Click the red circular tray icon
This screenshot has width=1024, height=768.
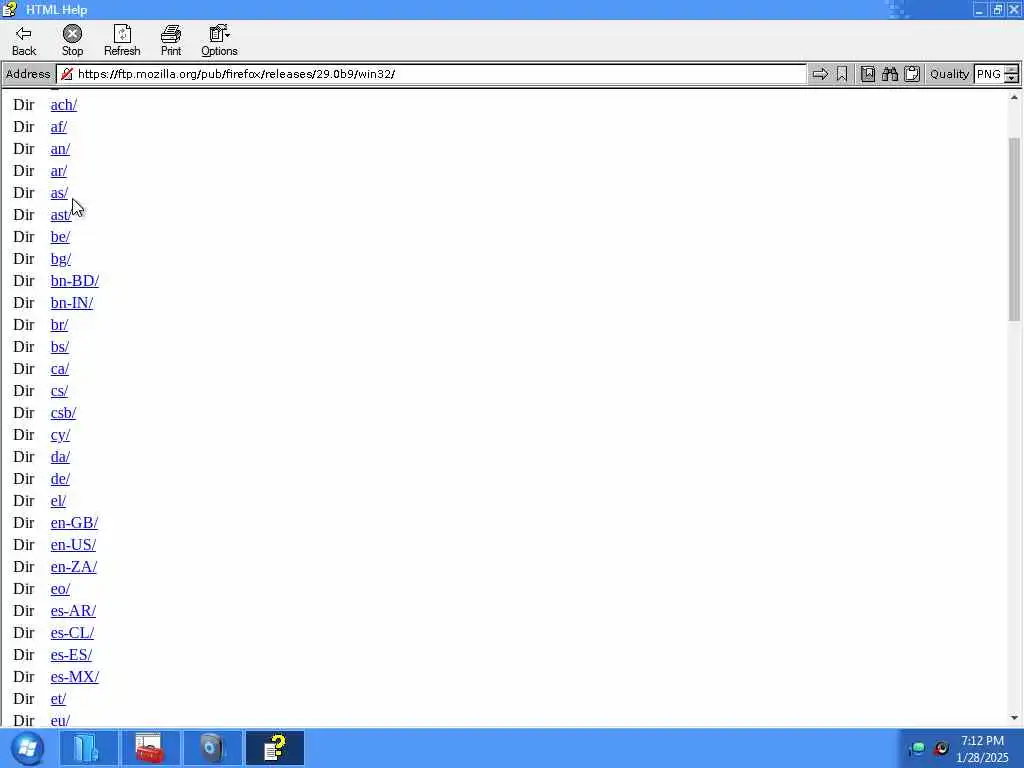pos(941,748)
